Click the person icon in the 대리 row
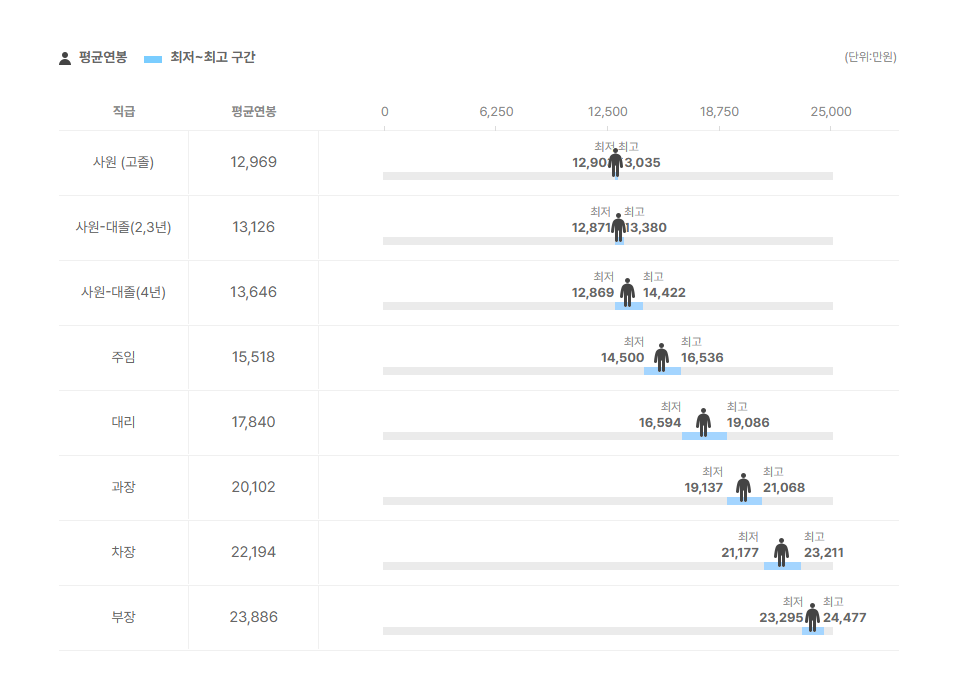Image resolution: width=955 pixels, height=699 pixels. (703, 422)
